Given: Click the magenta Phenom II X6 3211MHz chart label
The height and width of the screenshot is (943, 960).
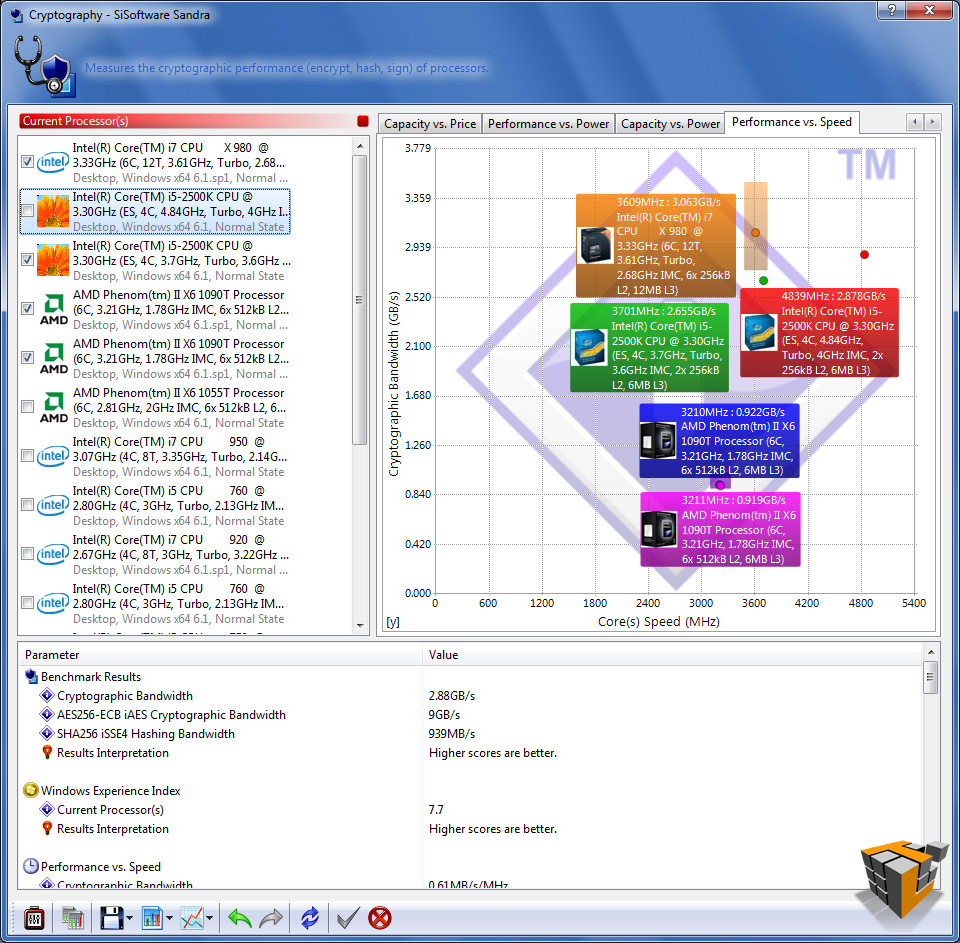Looking at the screenshot, I should pos(721,530).
